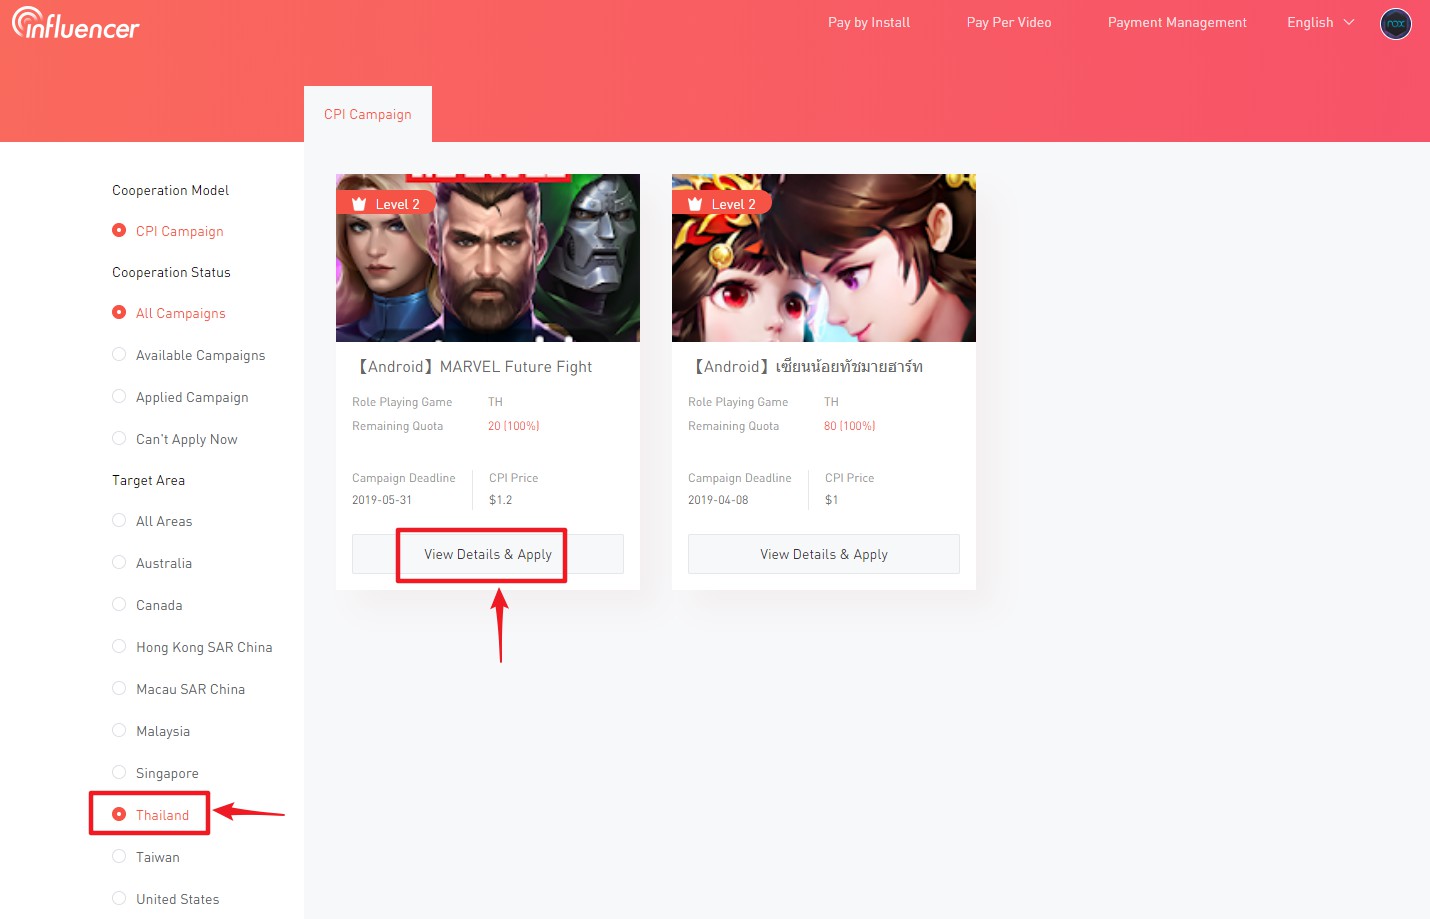The width and height of the screenshot is (1430, 919).
Task: Click the Level 2 crown badge on MARVEL card
Action: (386, 203)
